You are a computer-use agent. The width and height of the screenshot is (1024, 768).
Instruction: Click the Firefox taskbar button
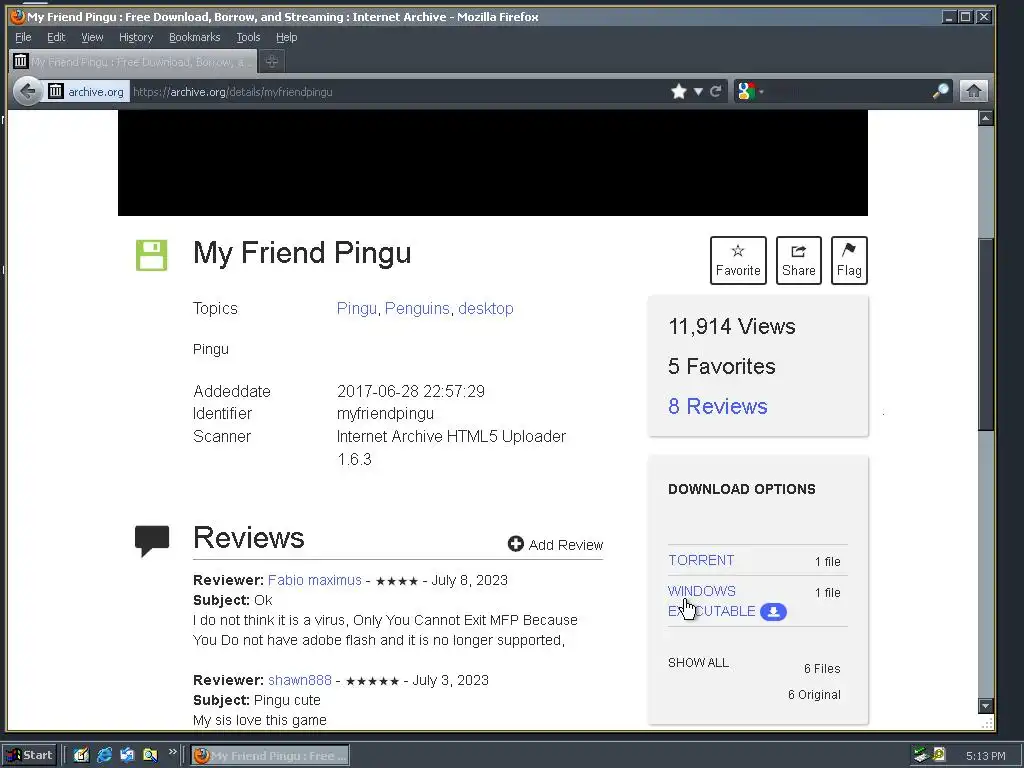(x=270, y=755)
